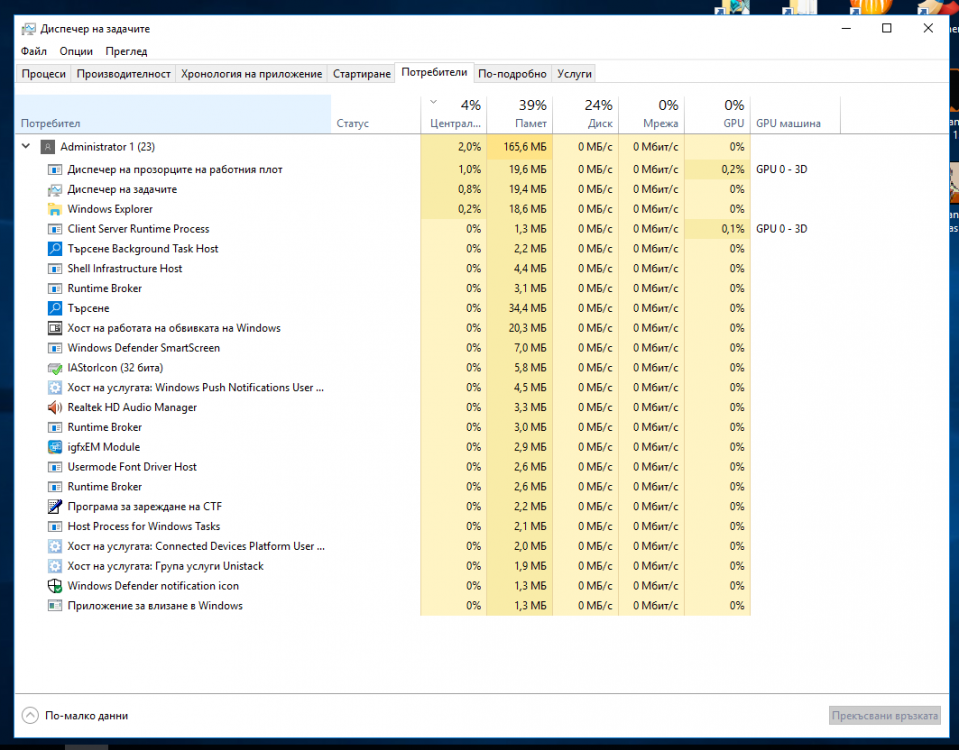The image size is (959, 750).
Task: Click the Usermode Font Driver Host icon
Action: pos(55,467)
